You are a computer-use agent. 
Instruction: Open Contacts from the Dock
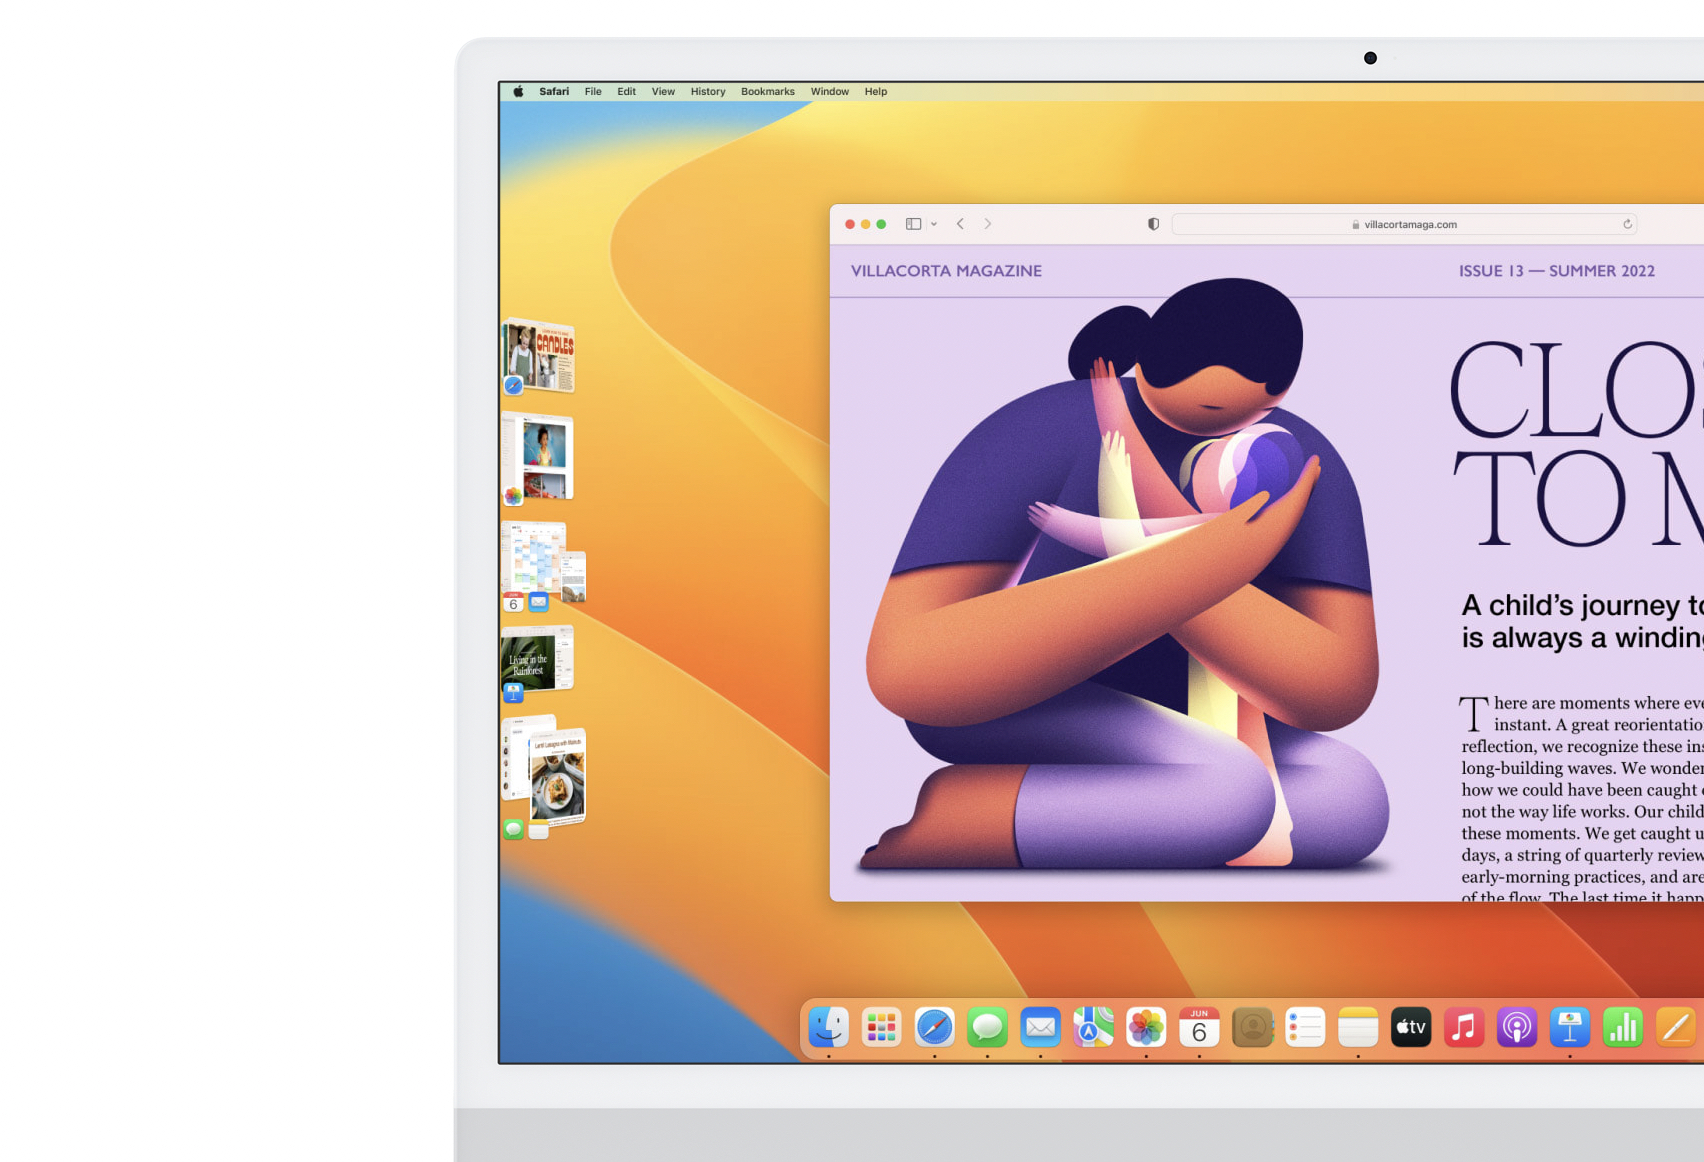[x=1252, y=1027]
